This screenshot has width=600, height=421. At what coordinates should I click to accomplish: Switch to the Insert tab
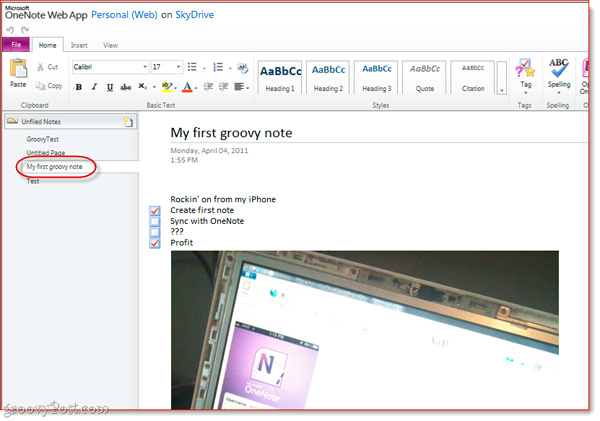79,45
